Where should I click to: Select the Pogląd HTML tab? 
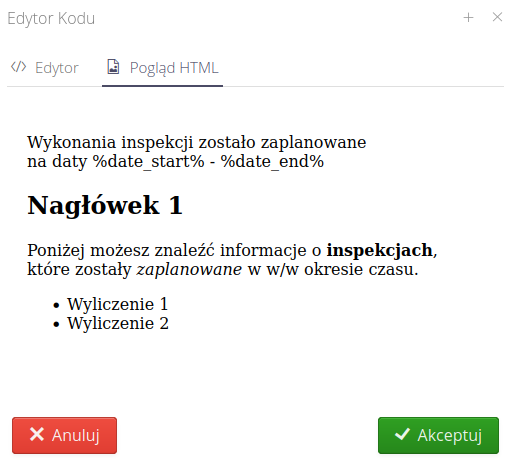coord(162,68)
